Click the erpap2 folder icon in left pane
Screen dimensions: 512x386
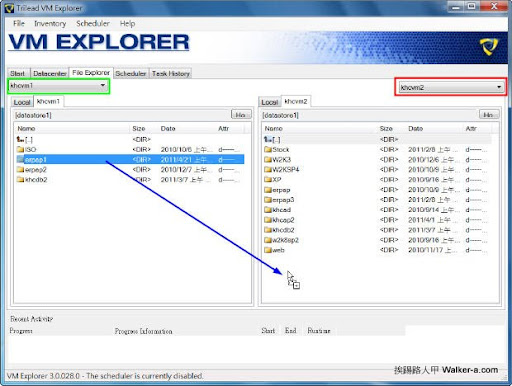point(21,170)
